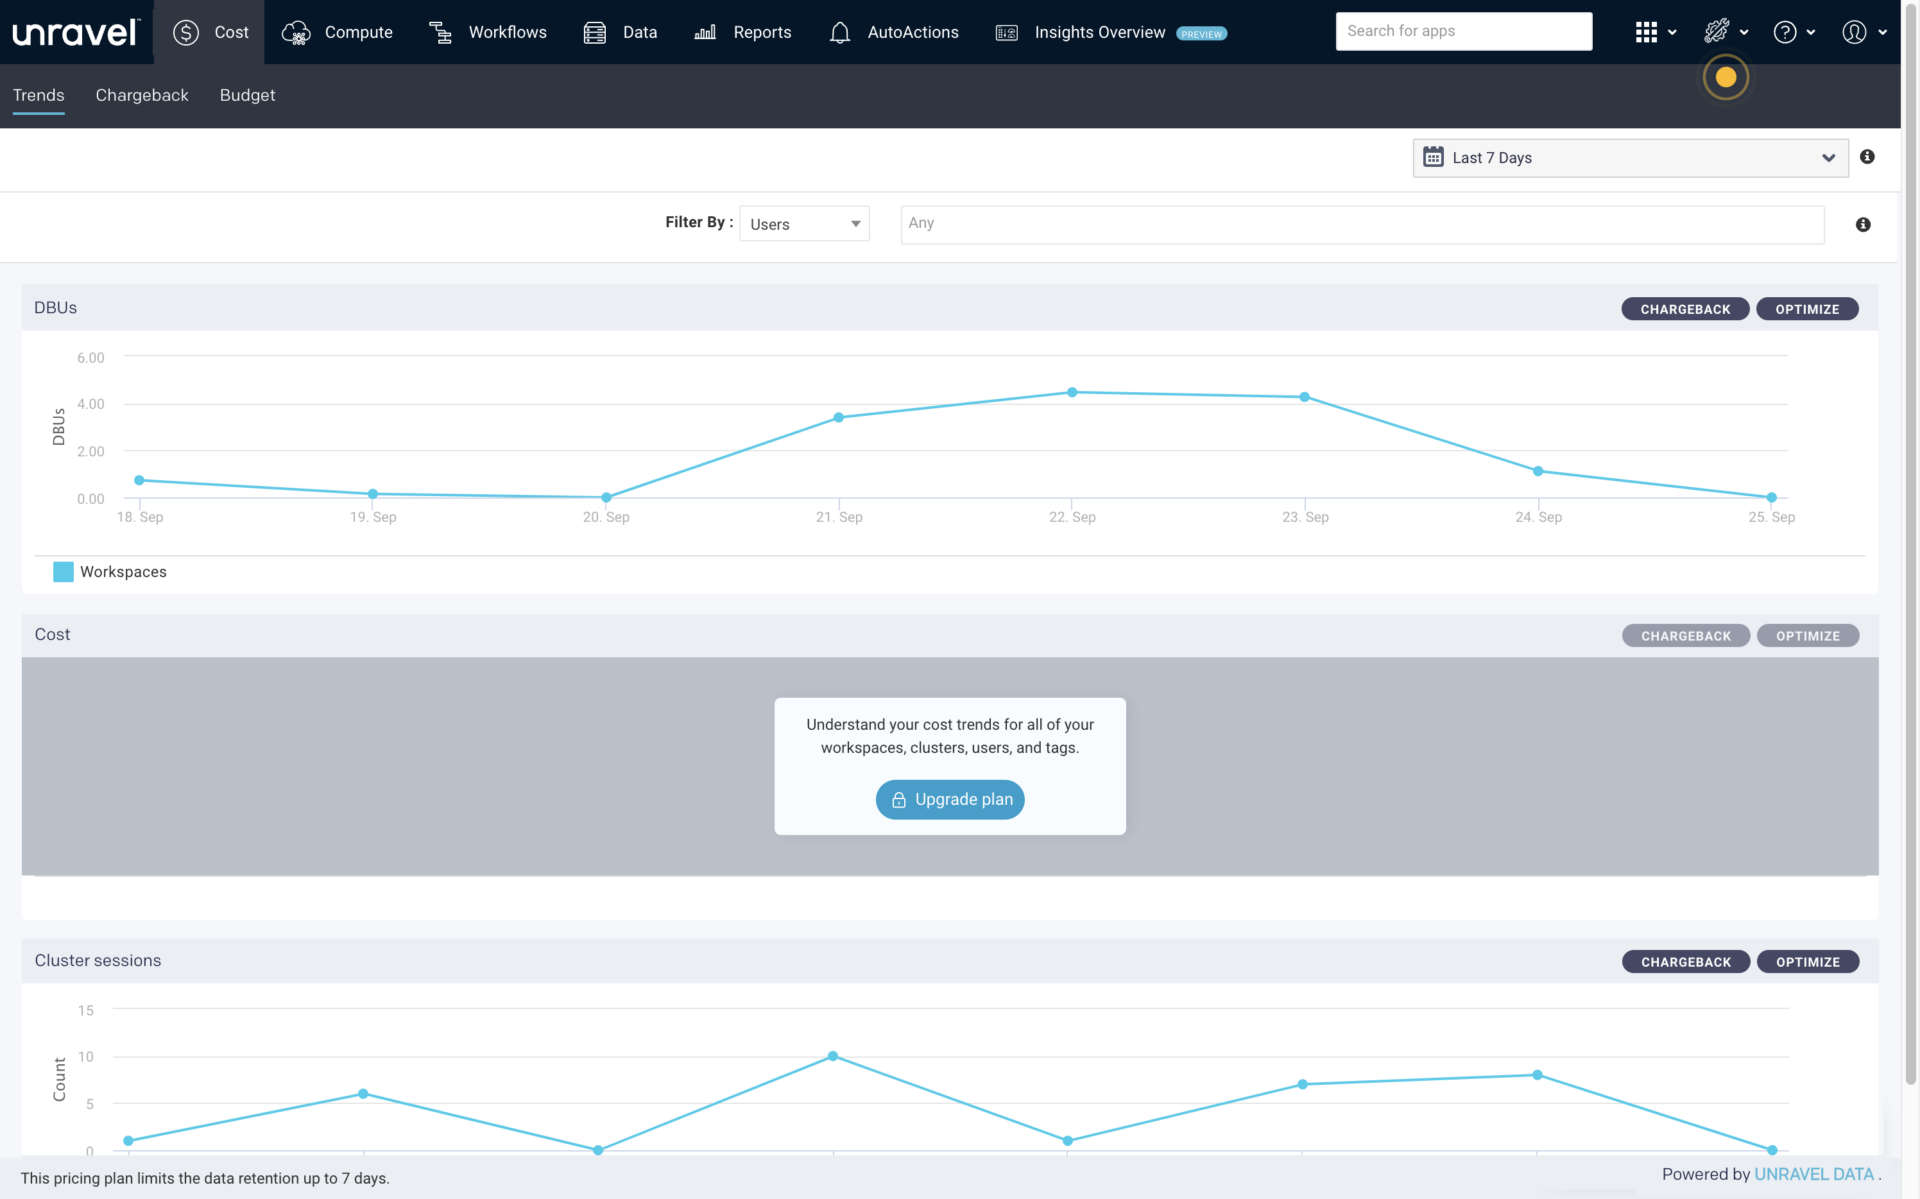Select the Budget tab

coord(247,95)
